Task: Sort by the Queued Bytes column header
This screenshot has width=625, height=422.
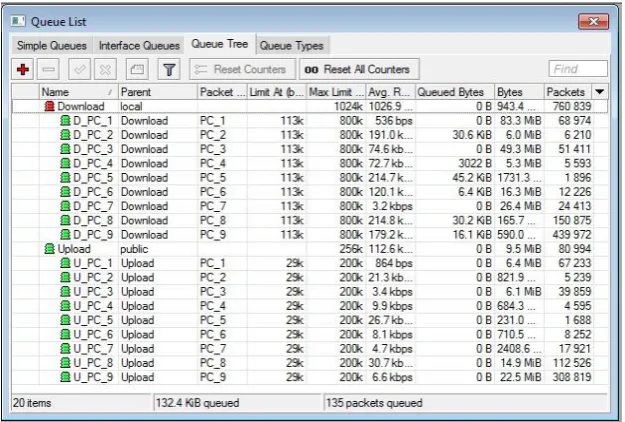Action: 455,92
